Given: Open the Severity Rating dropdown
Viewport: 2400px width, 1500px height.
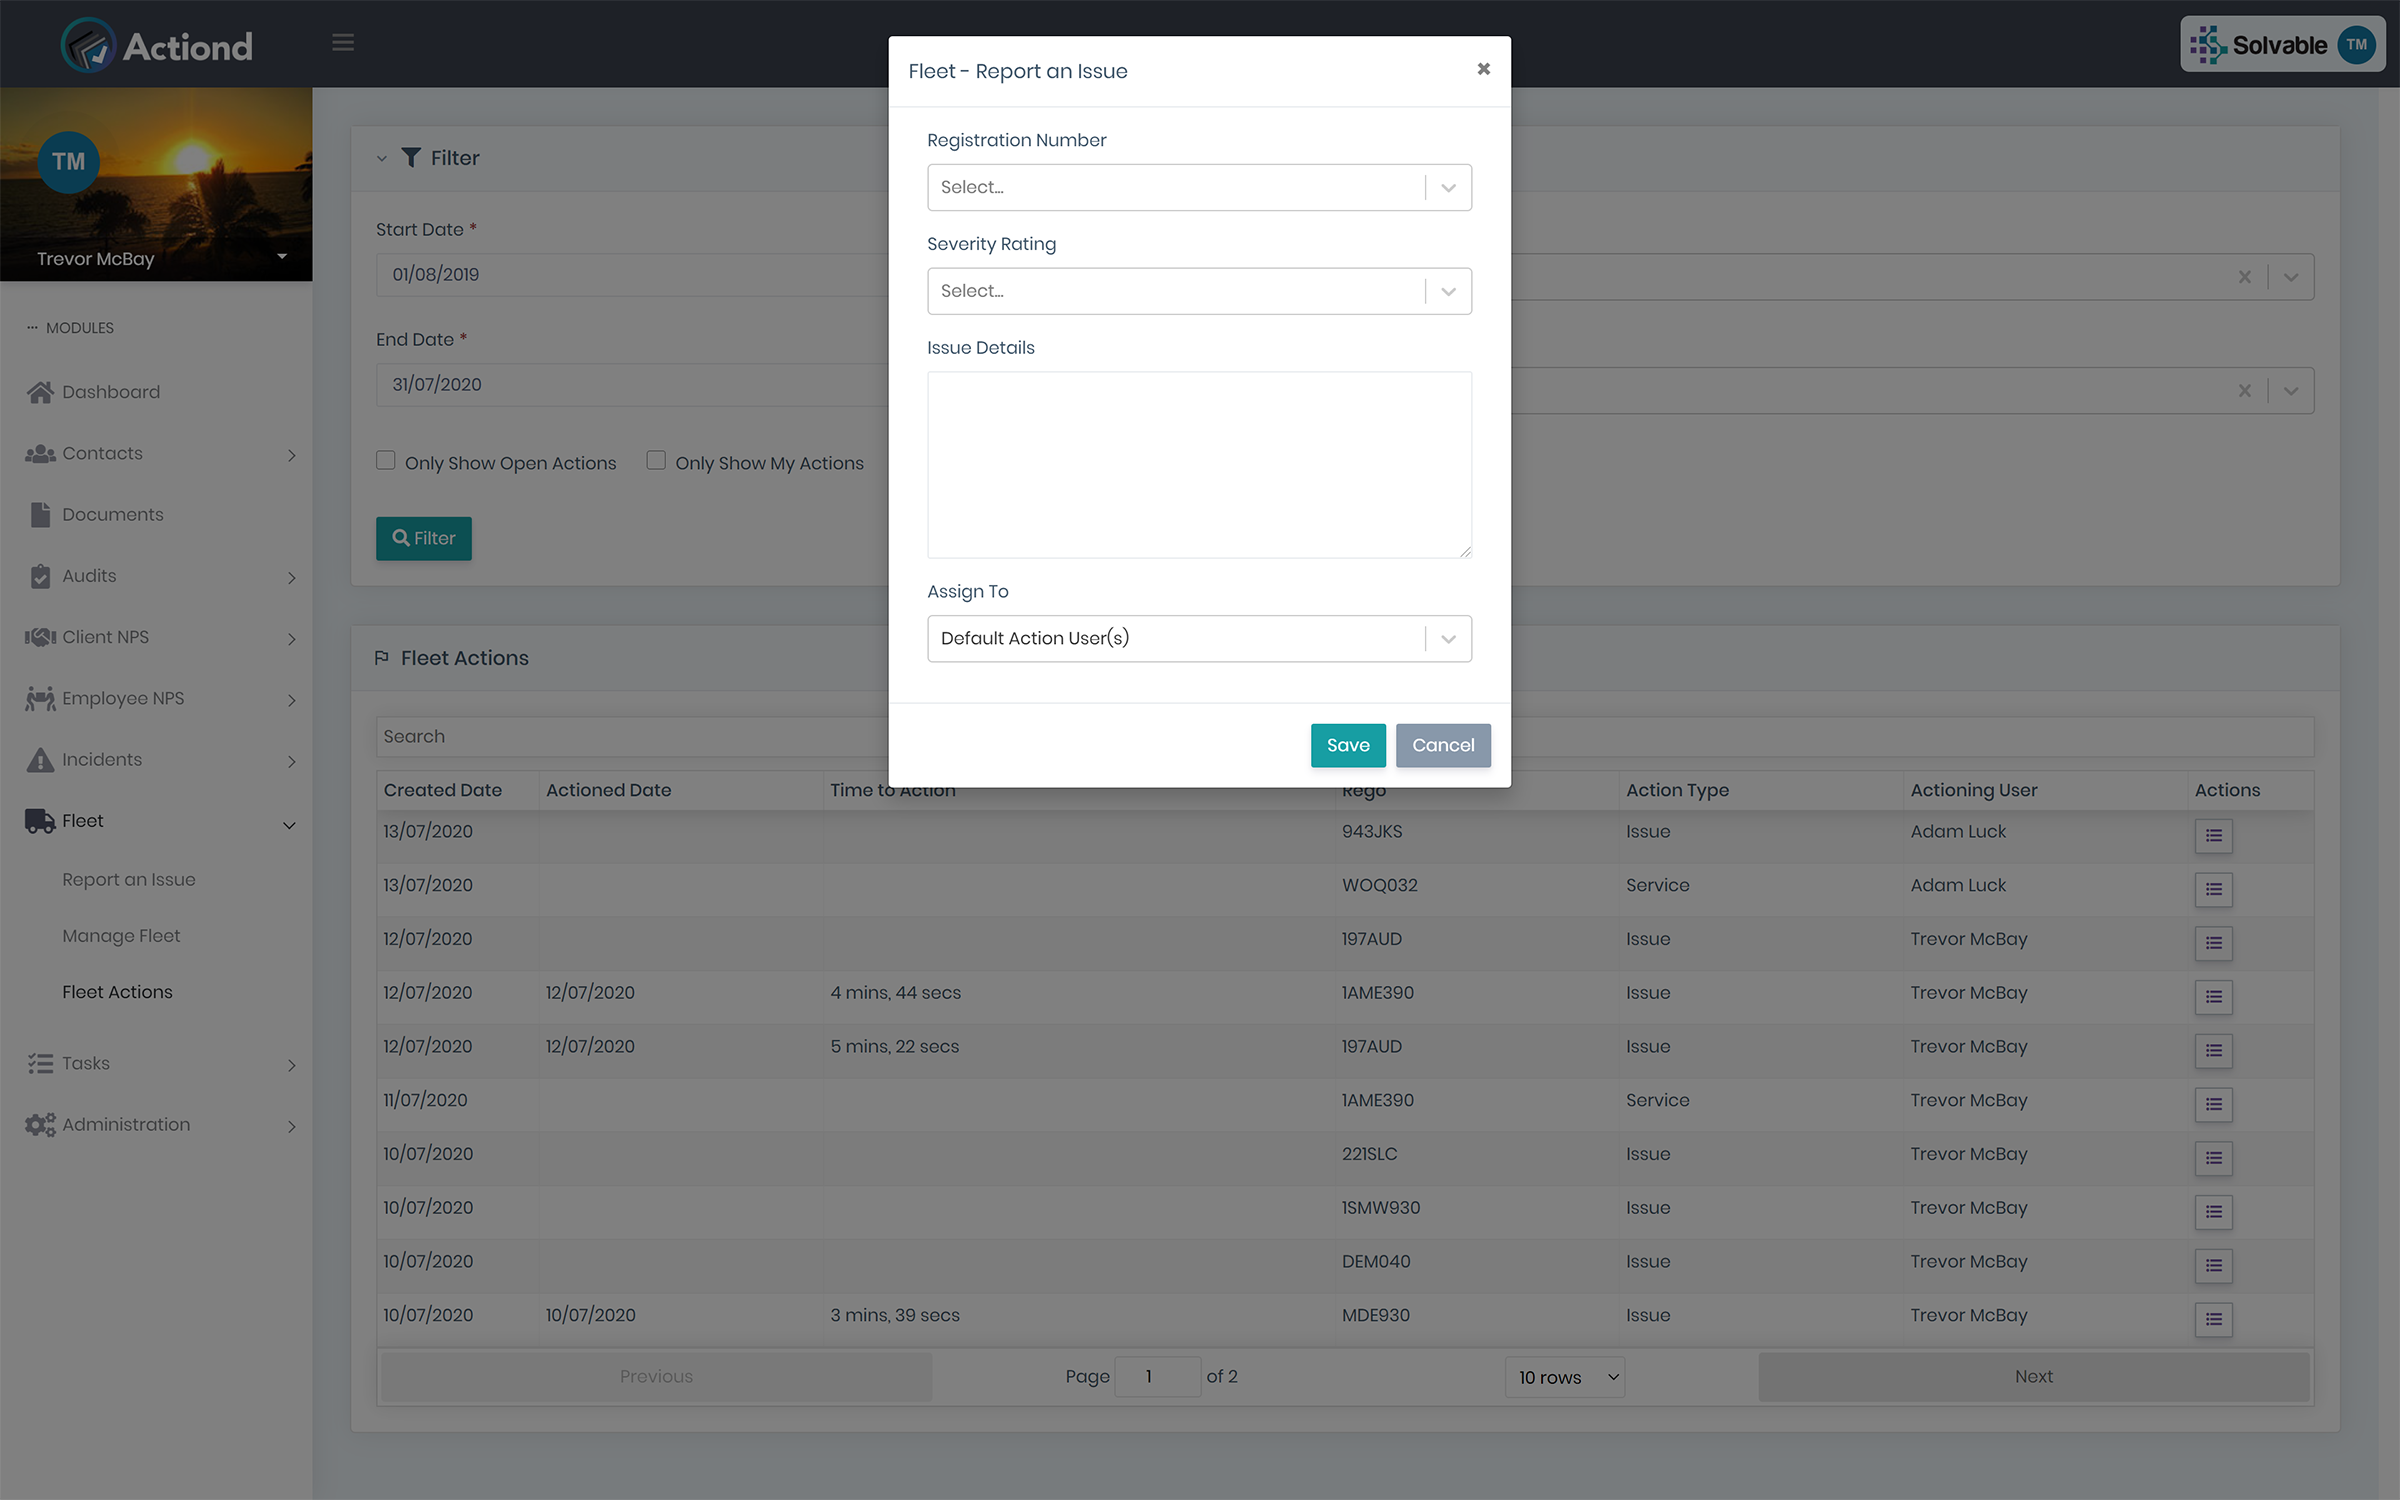Looking at the screenshot, I should point(1446,290).
